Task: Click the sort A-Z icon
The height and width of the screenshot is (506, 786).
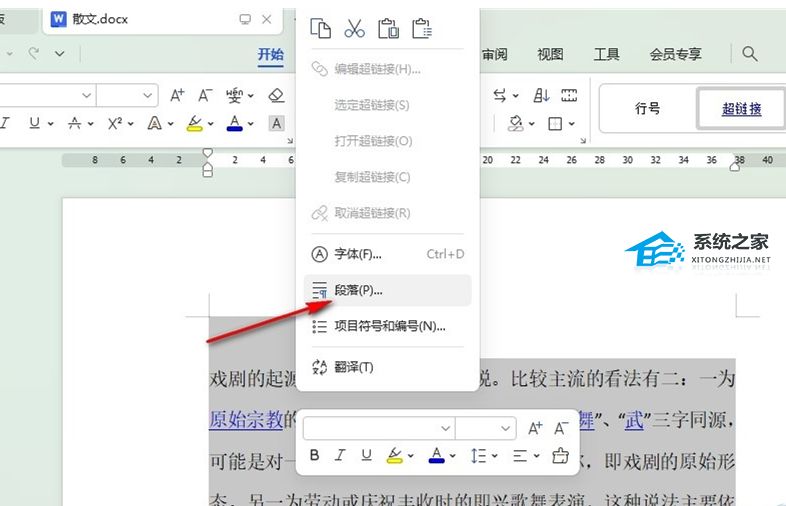Action: pos(541,95)
